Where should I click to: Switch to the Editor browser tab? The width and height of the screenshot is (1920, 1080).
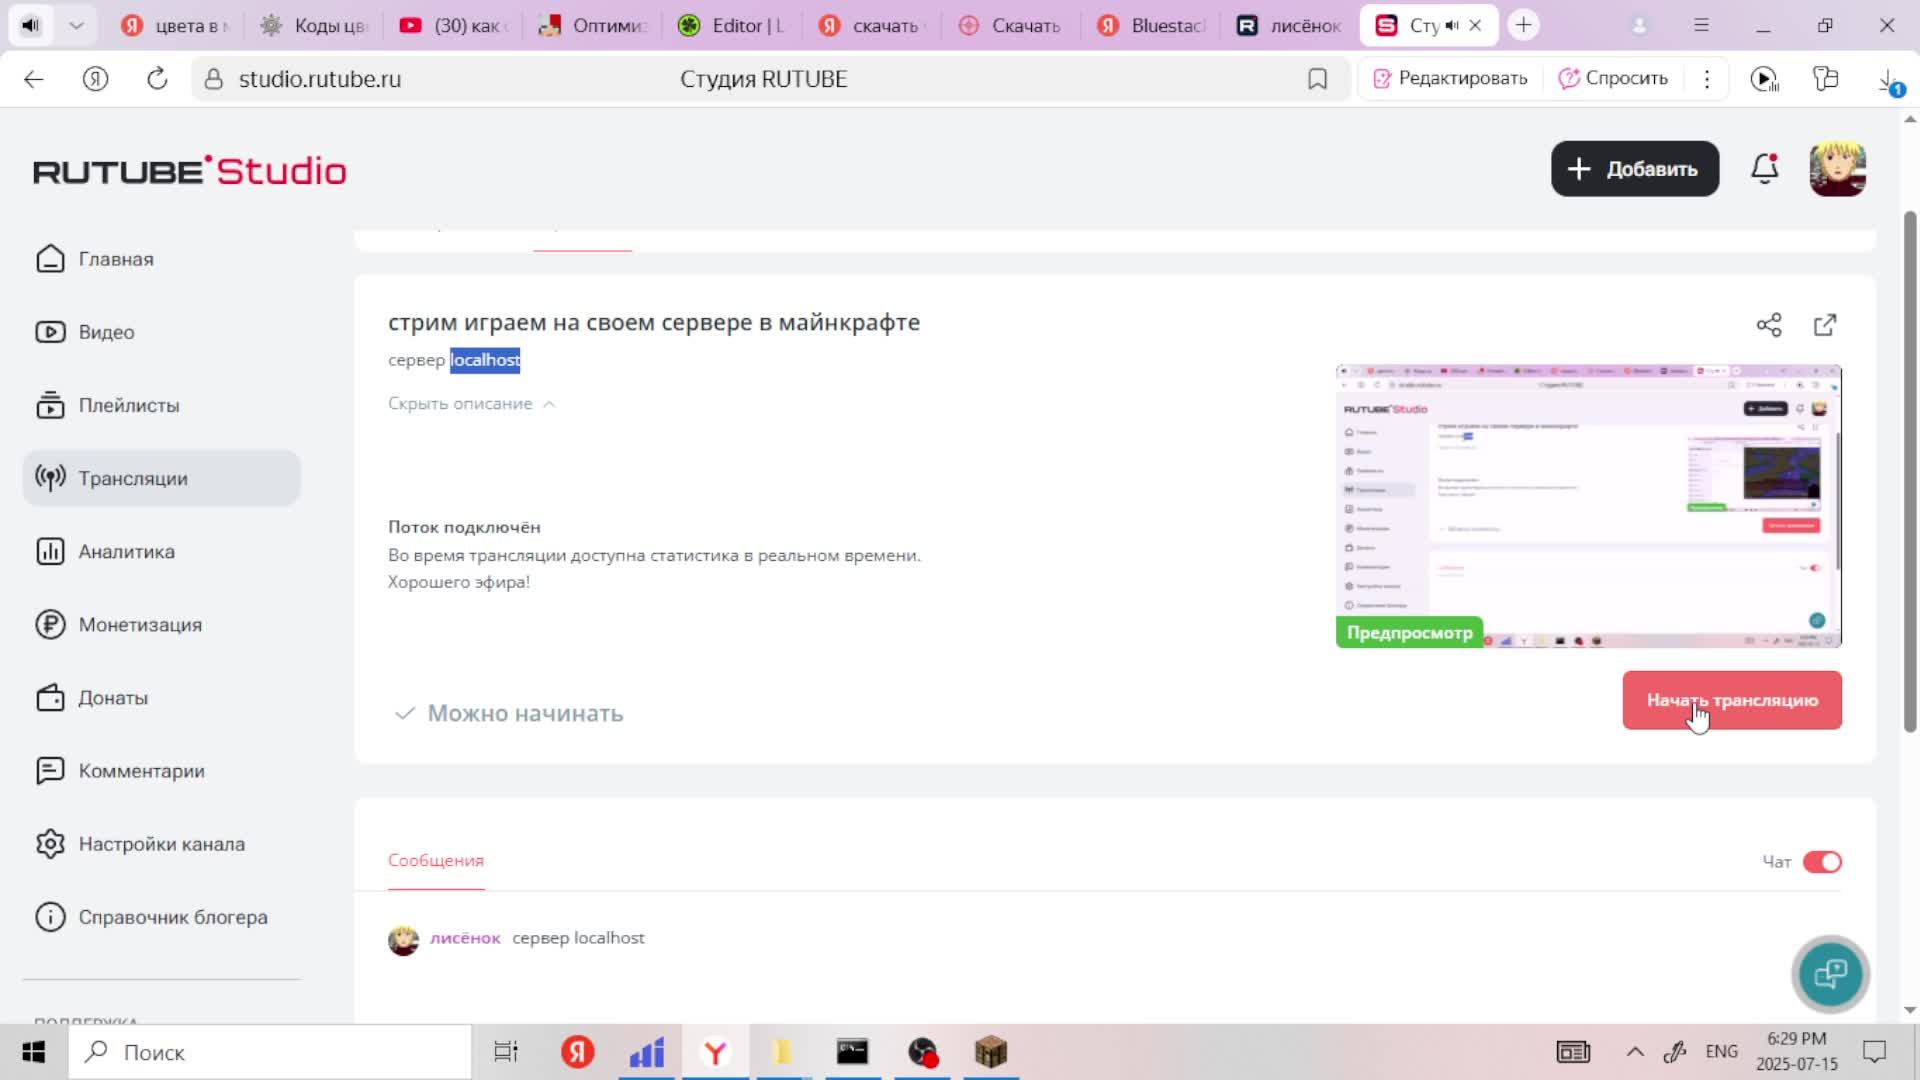click(x=731, y=25)
